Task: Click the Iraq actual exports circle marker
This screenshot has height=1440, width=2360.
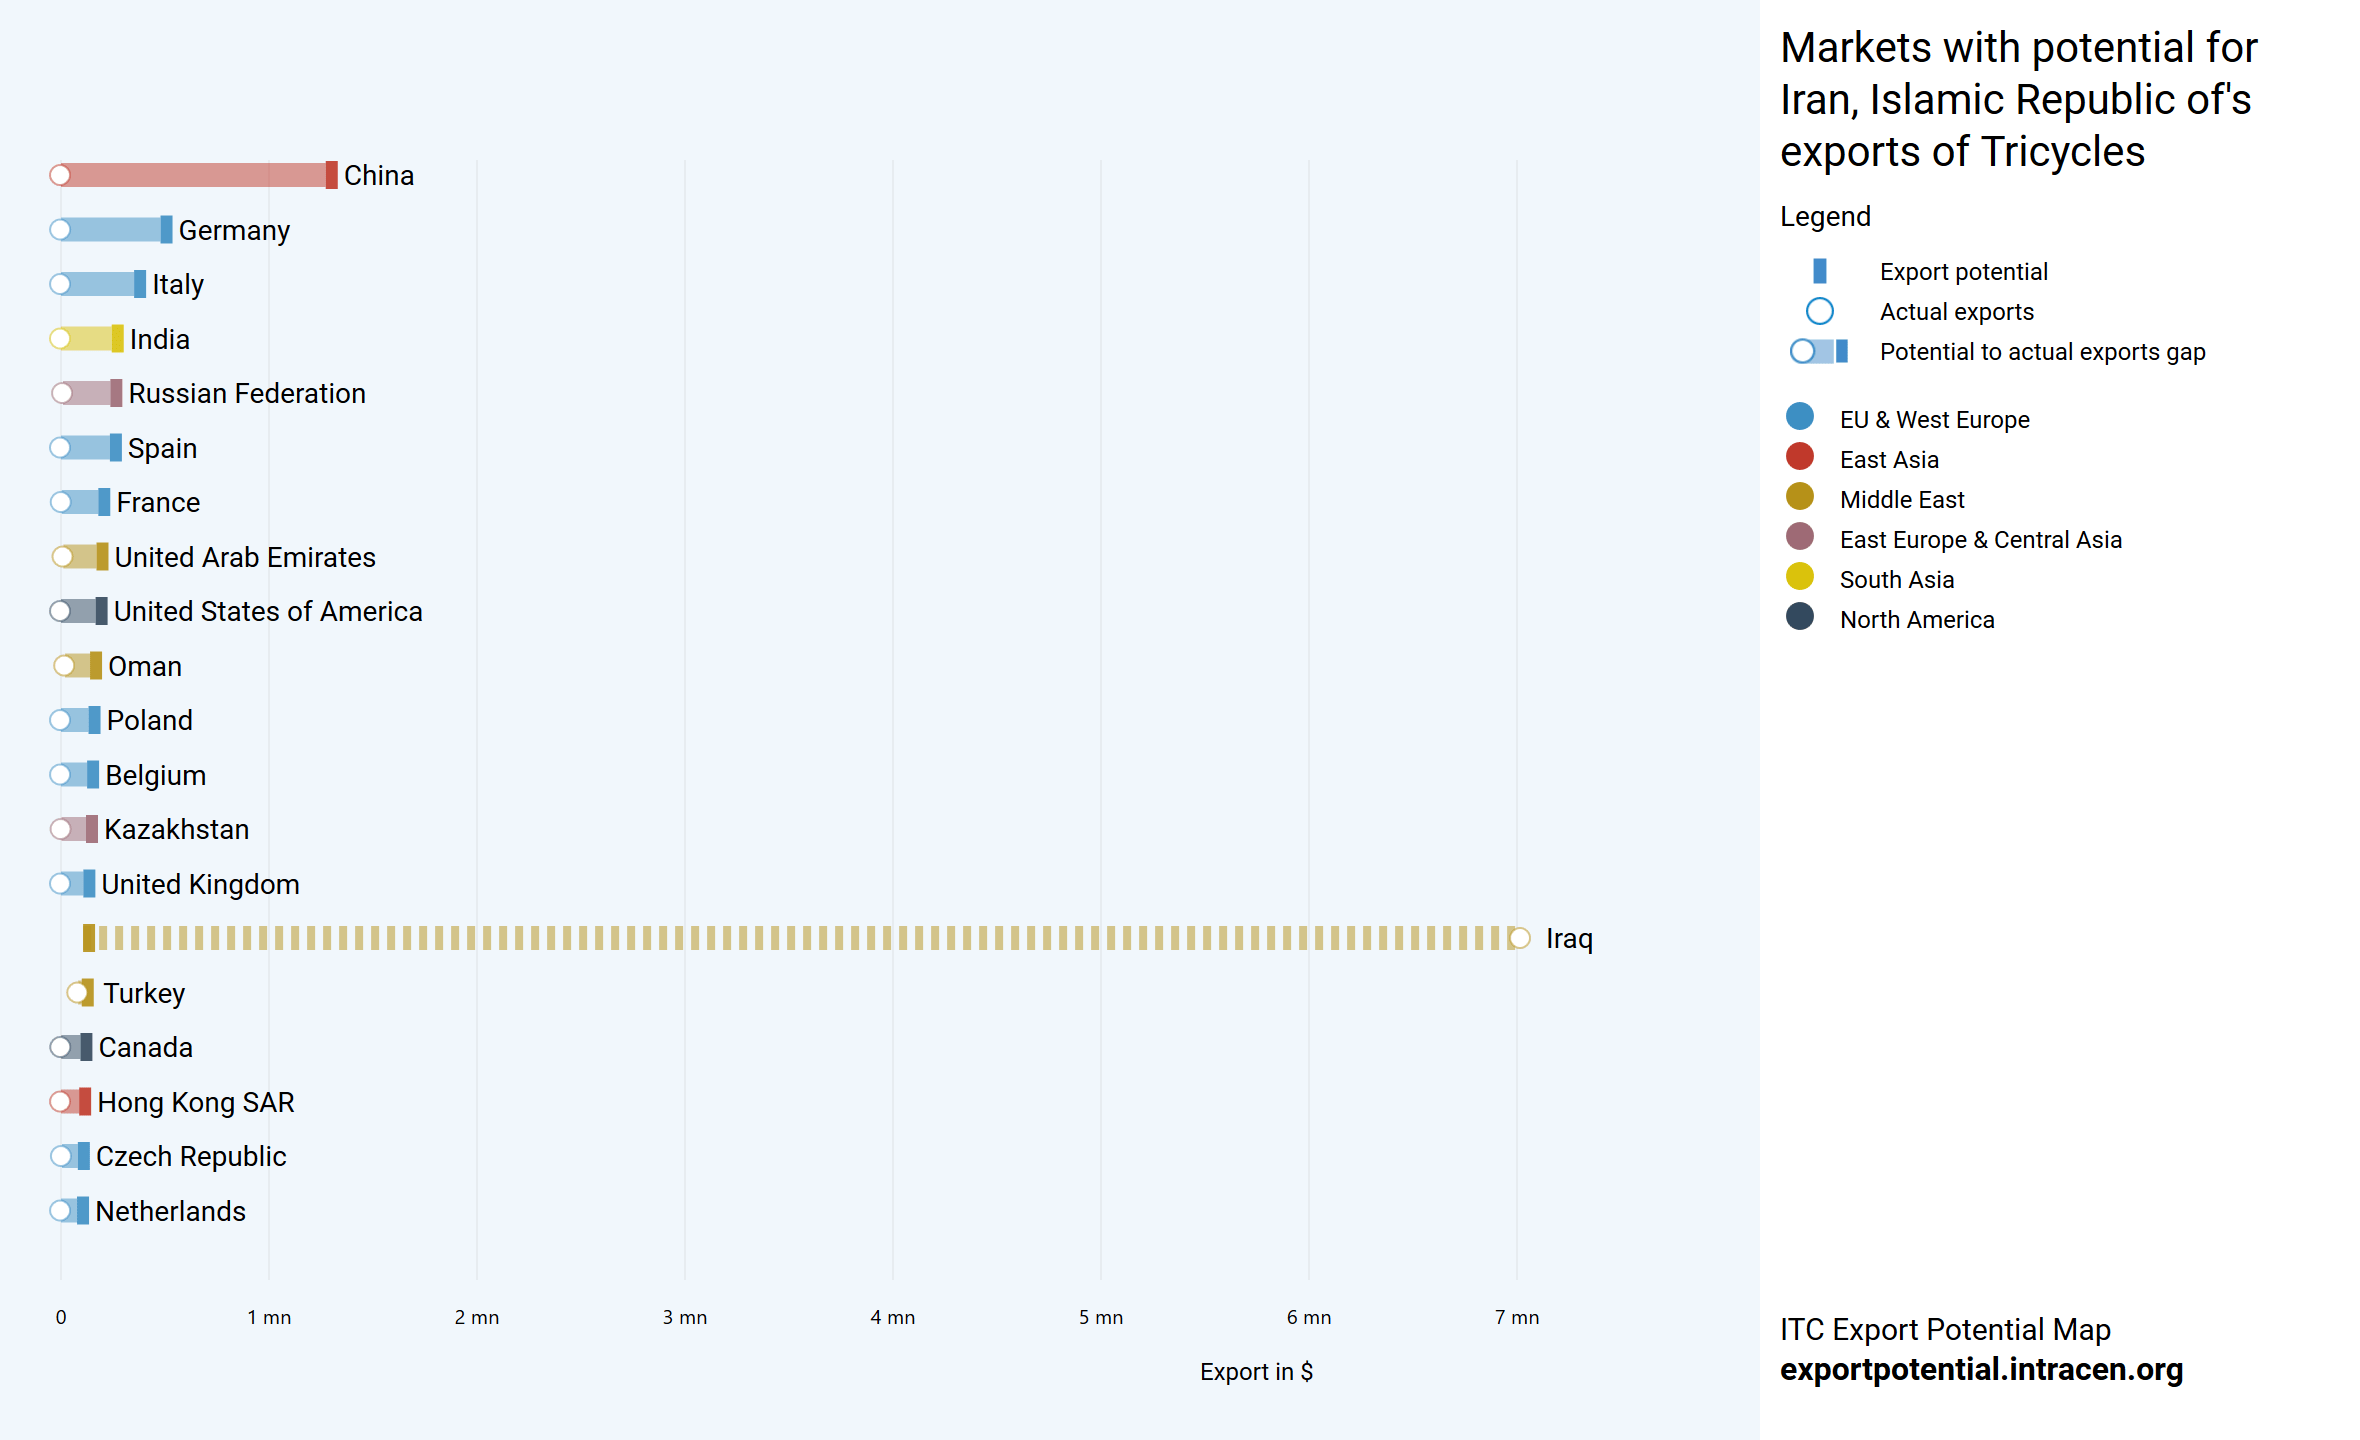Action: 1519,938
